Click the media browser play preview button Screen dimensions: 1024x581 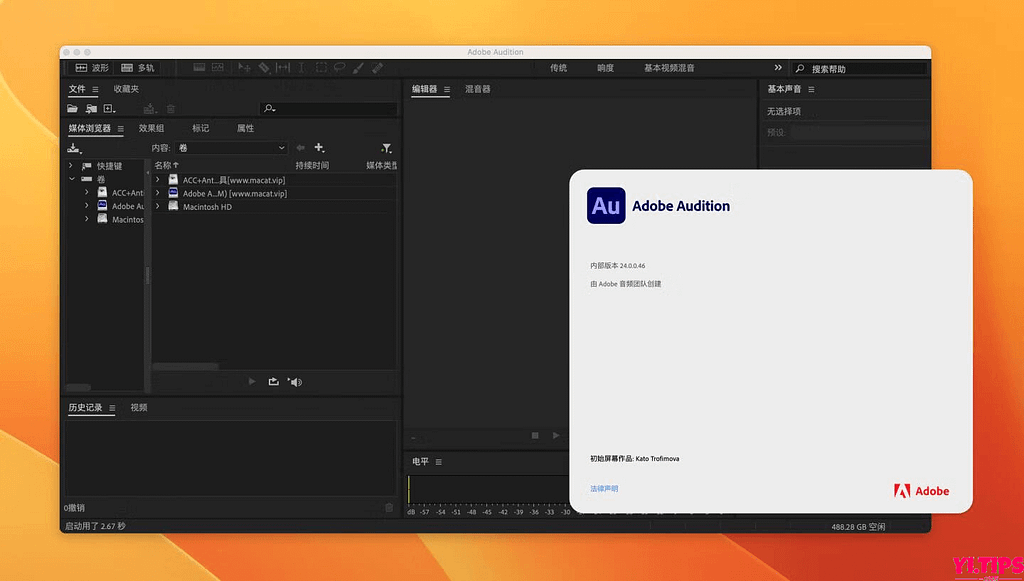[252, 381]
